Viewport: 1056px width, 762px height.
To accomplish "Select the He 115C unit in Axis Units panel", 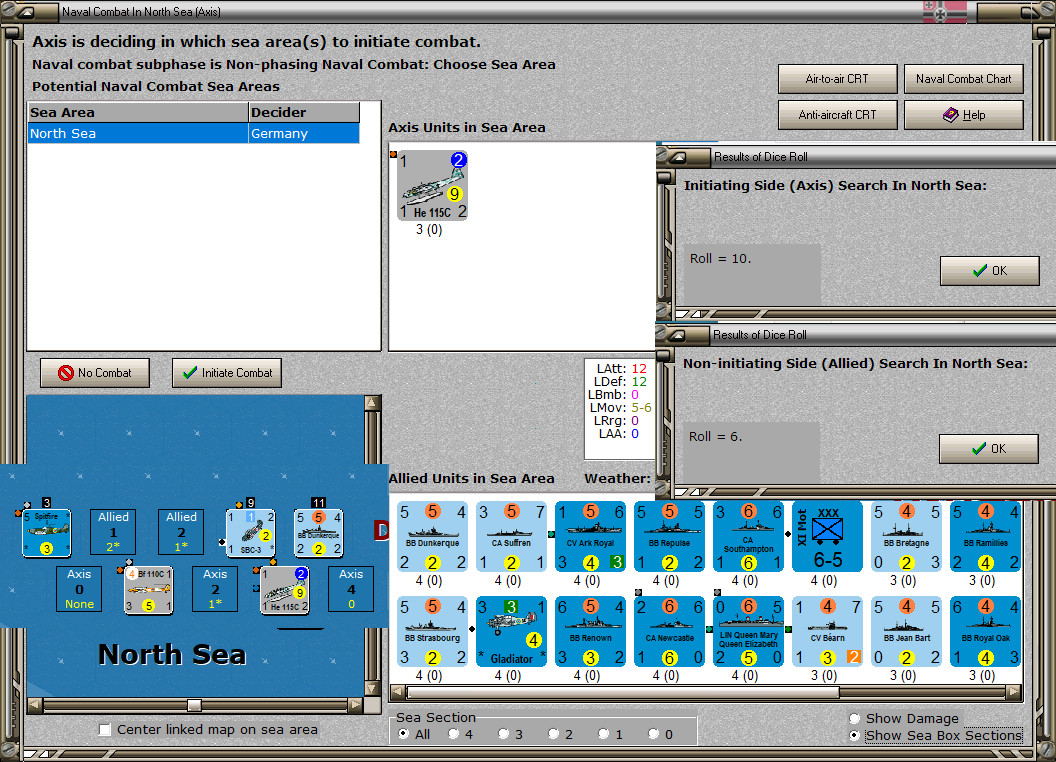I will pos(432,185).
